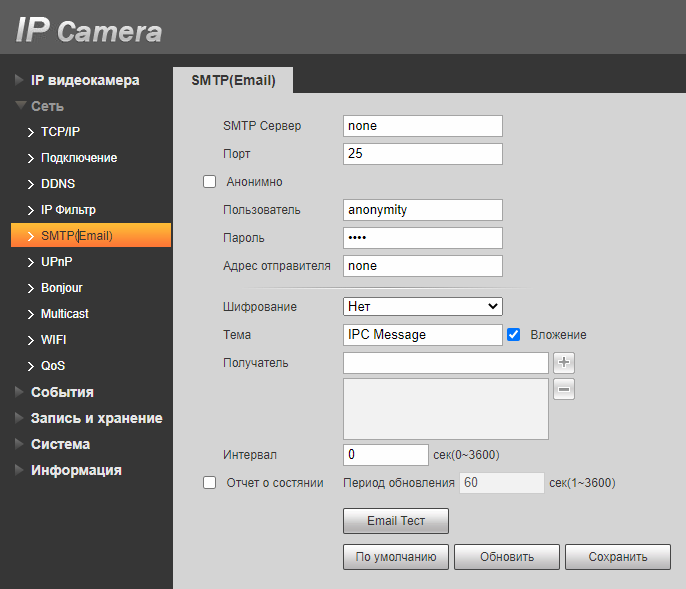This screenshot has height=589, width=686.
Task: Select the SMTP(Email) tab
Action: point(233,80)
